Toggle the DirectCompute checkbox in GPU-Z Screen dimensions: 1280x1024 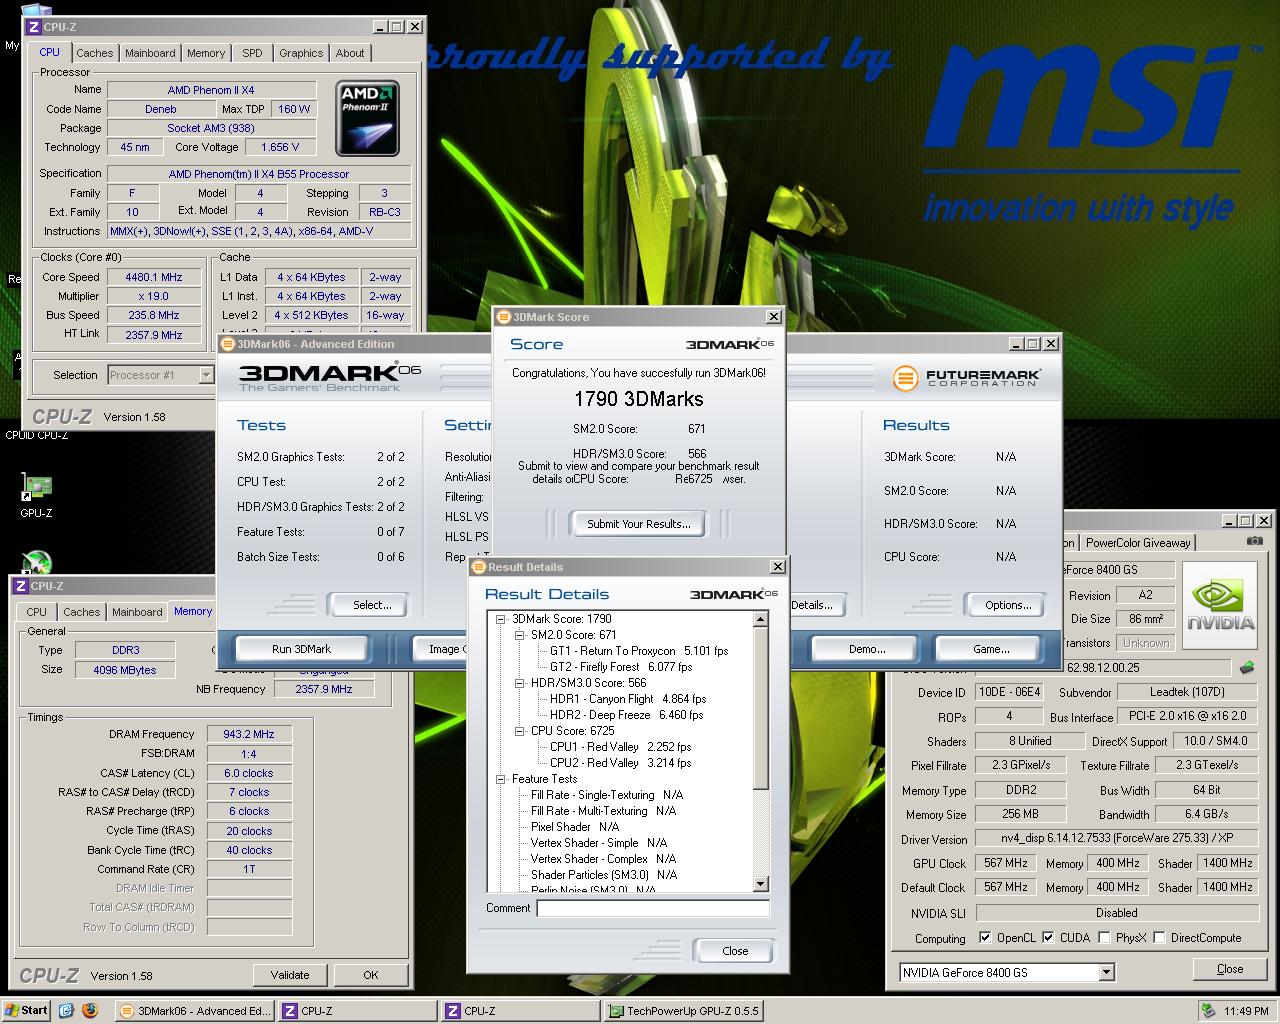1159,938
